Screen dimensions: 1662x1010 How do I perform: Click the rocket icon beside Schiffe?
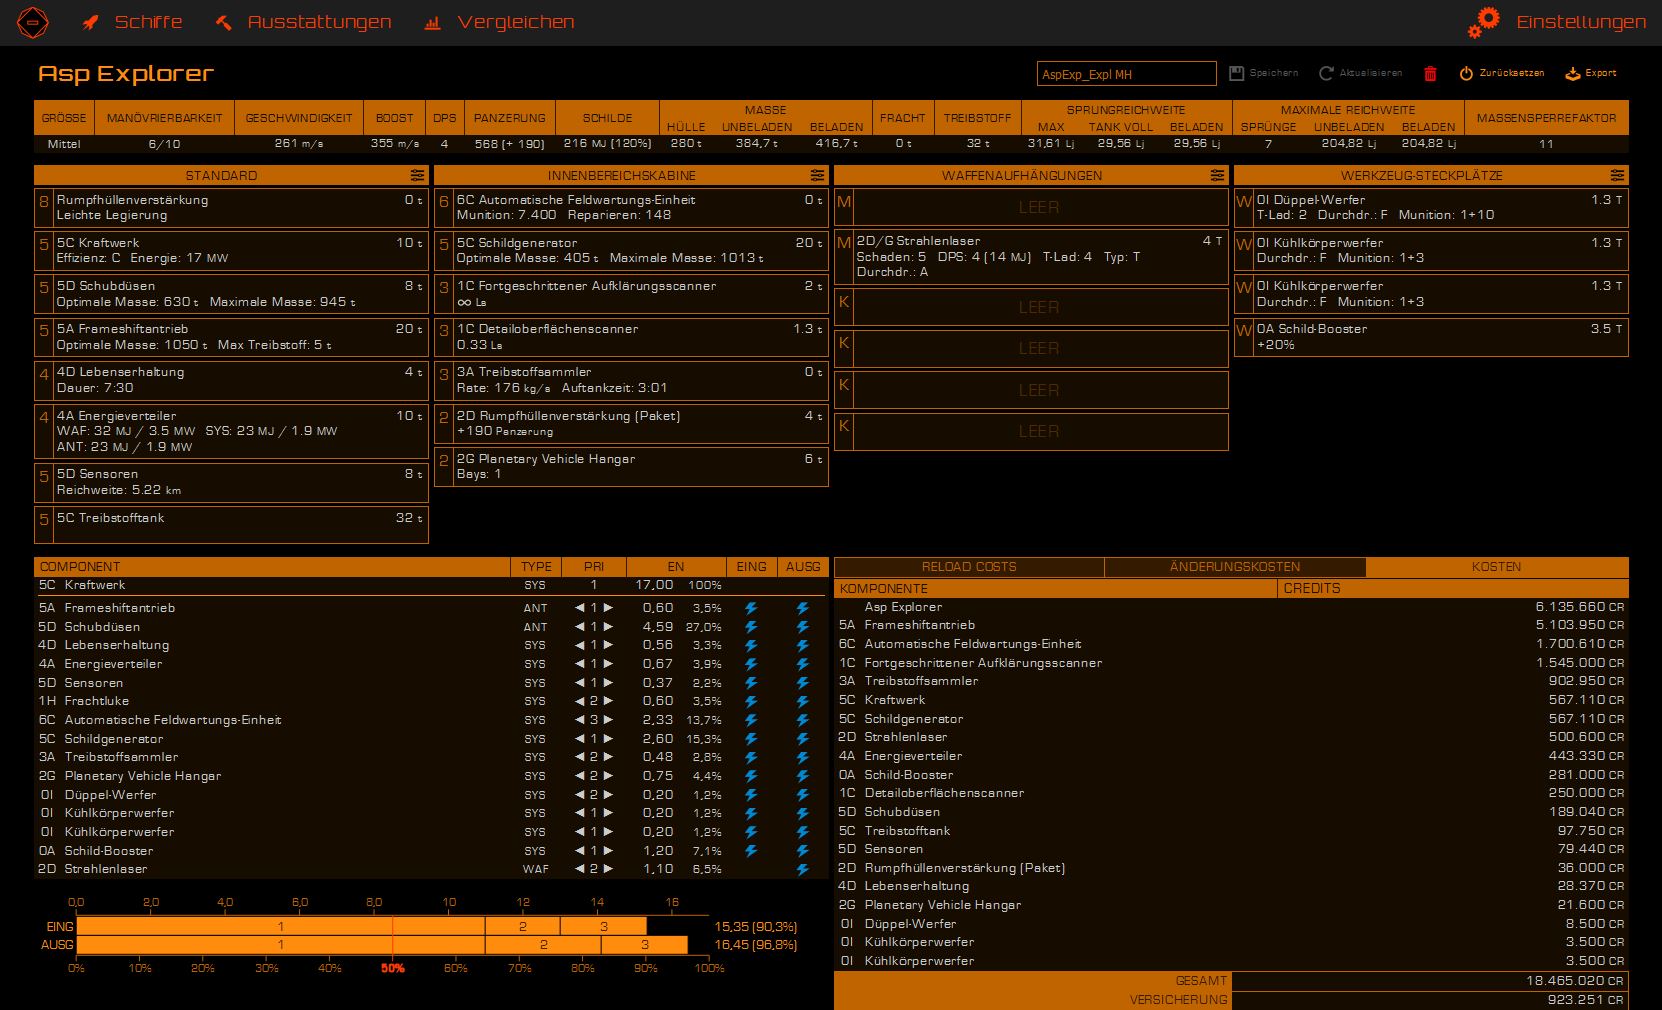(x=90, y=23)
